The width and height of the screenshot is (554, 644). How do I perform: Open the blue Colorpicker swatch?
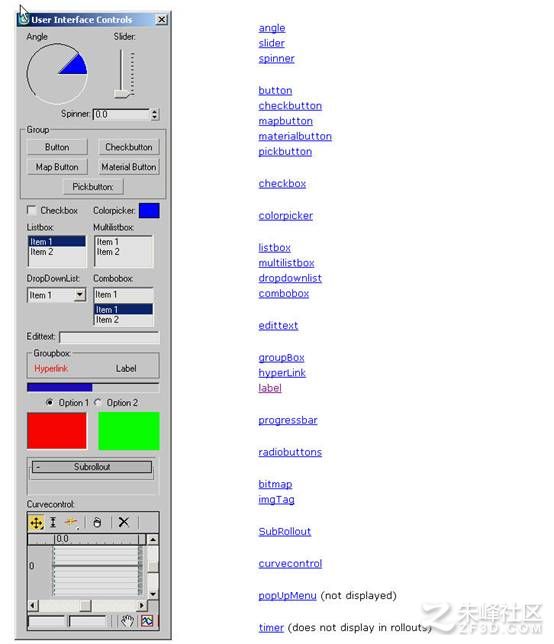pyautogui.click(x=149, y=210)
